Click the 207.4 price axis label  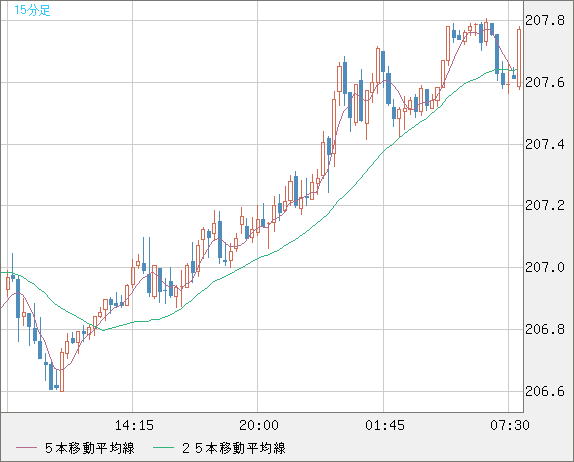pos(545,144)
